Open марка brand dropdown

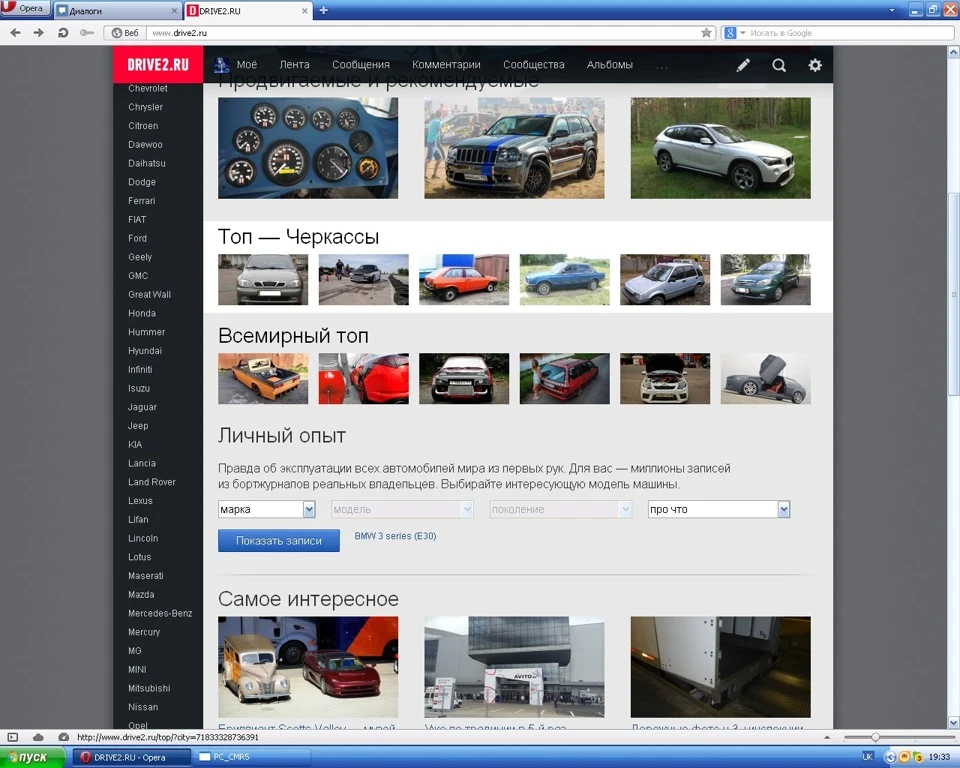267,509
